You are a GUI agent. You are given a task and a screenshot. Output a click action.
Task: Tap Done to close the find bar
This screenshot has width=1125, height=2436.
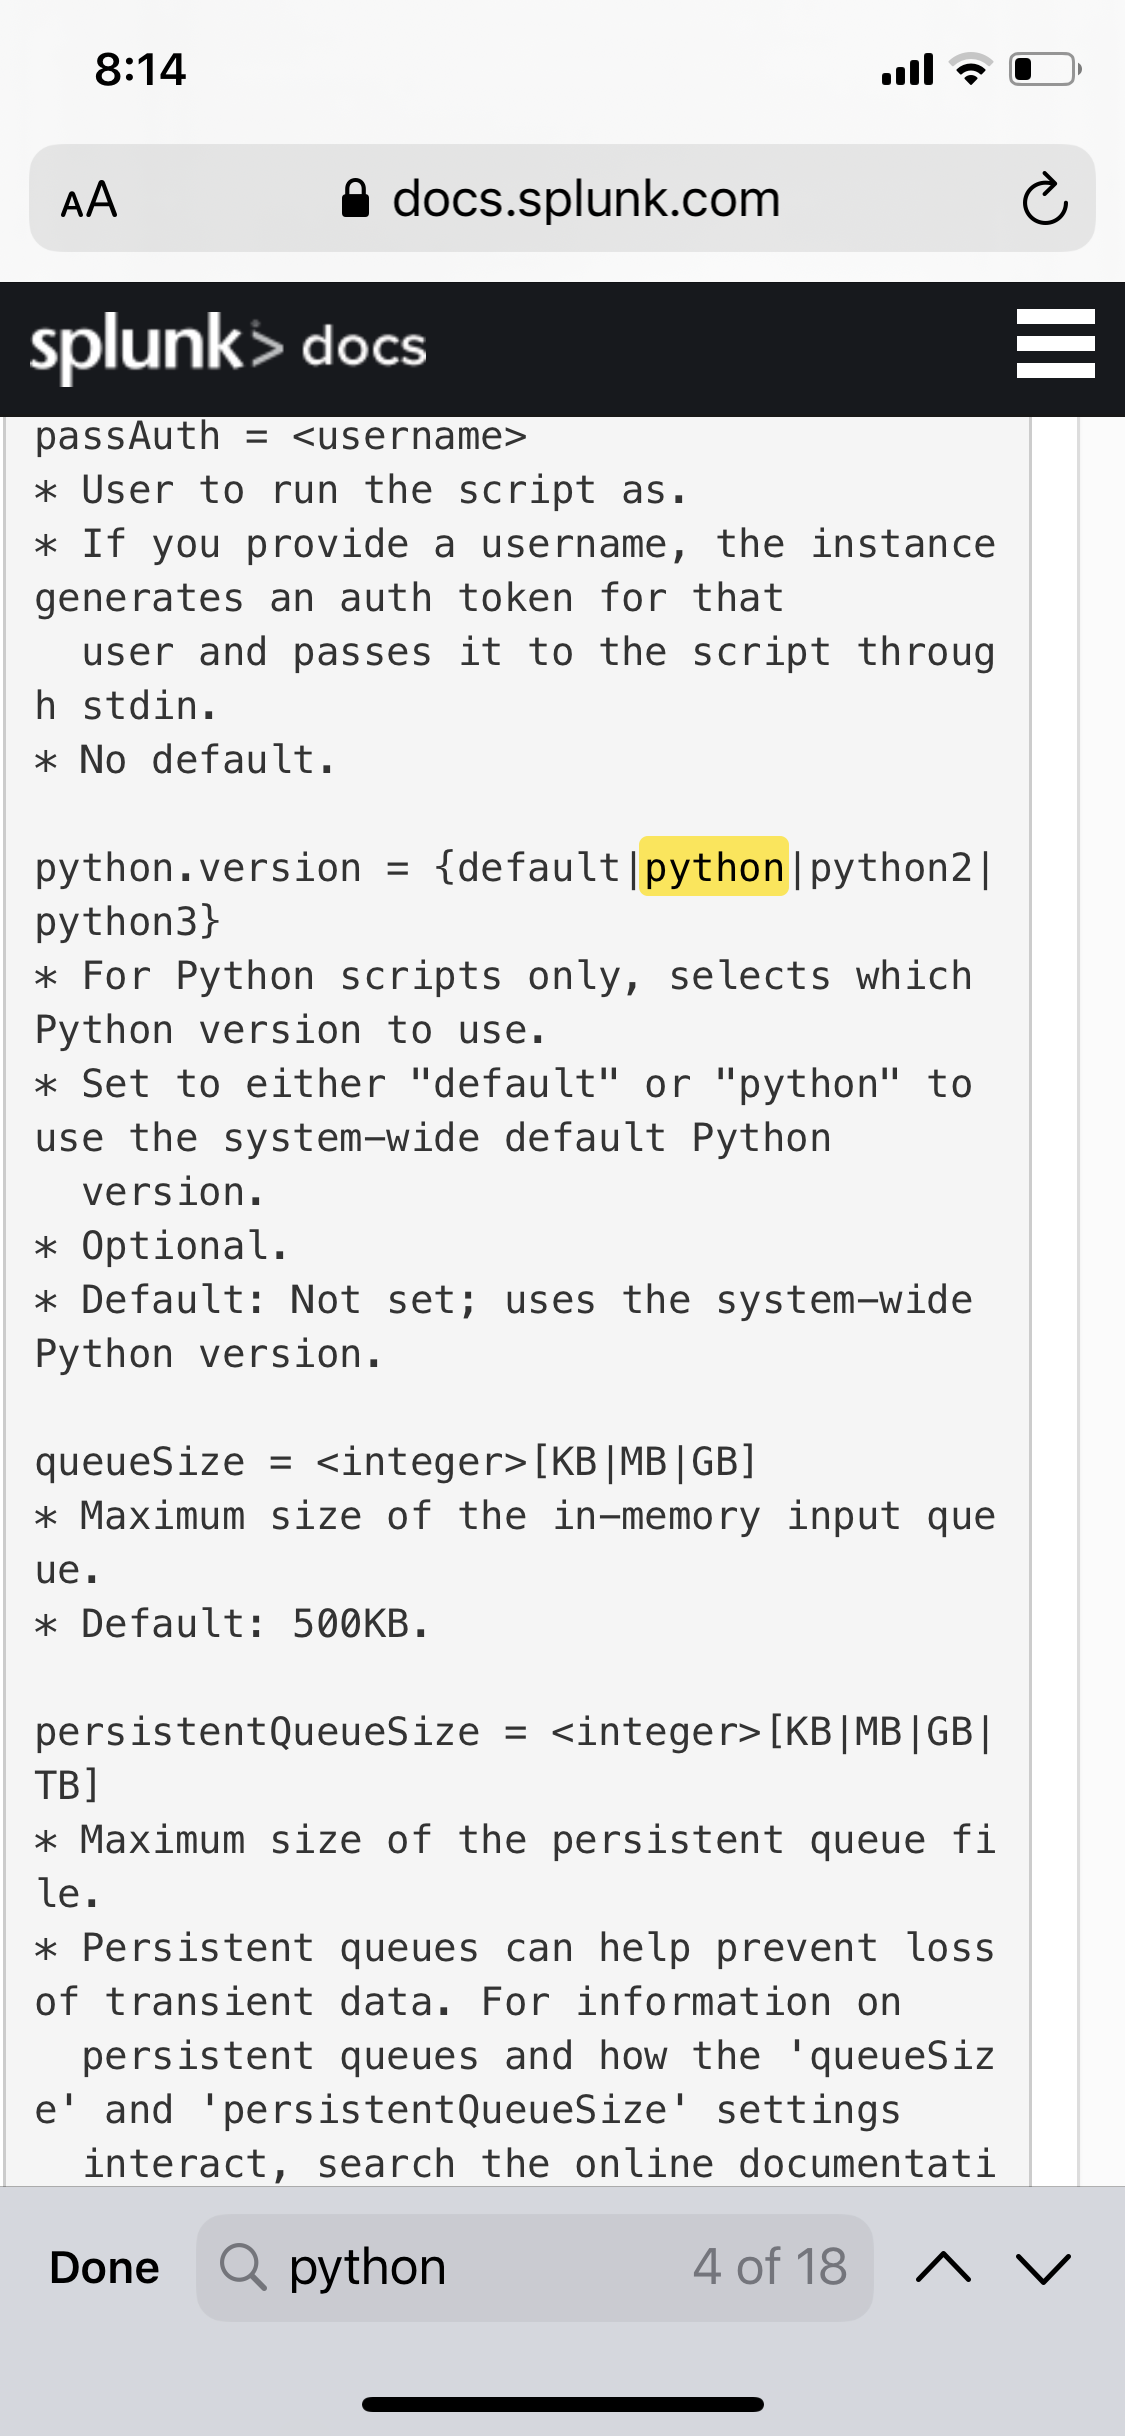(x=105, y=2267)
